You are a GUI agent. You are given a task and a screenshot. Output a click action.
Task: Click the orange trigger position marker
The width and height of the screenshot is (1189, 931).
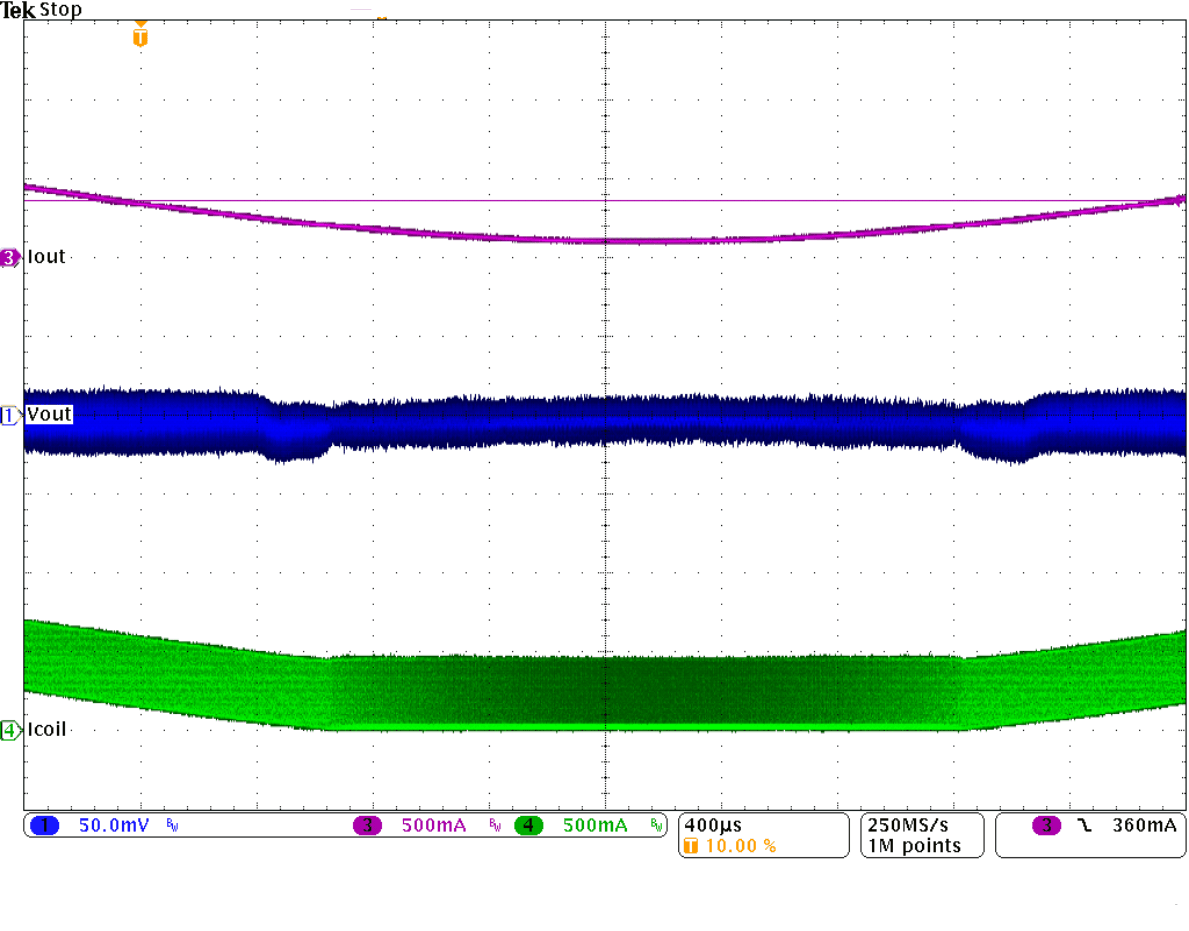[139, 38]
